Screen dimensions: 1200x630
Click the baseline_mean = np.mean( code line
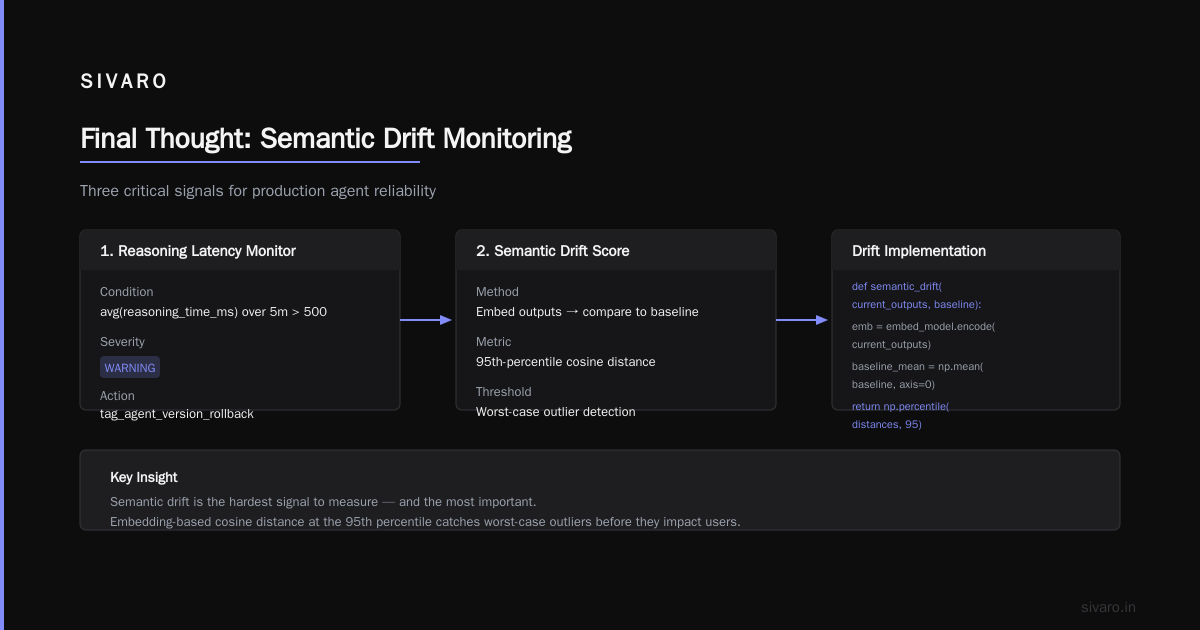(x=918, y=366)
